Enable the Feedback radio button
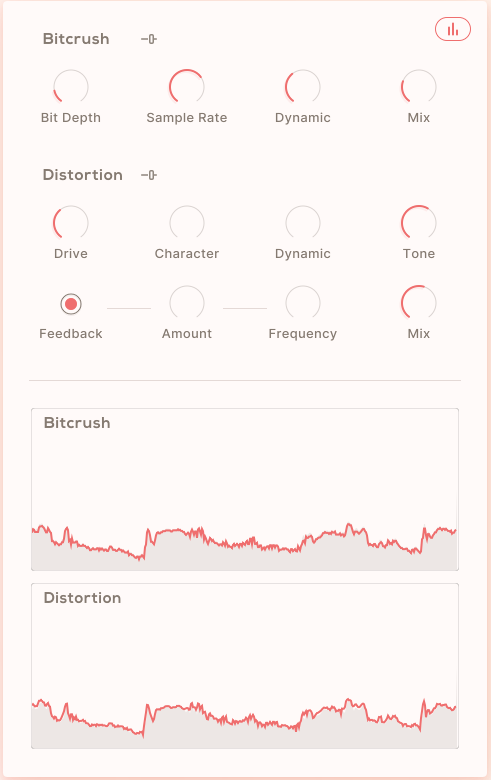This screenshot has height=780, width=491. [71, 303]
